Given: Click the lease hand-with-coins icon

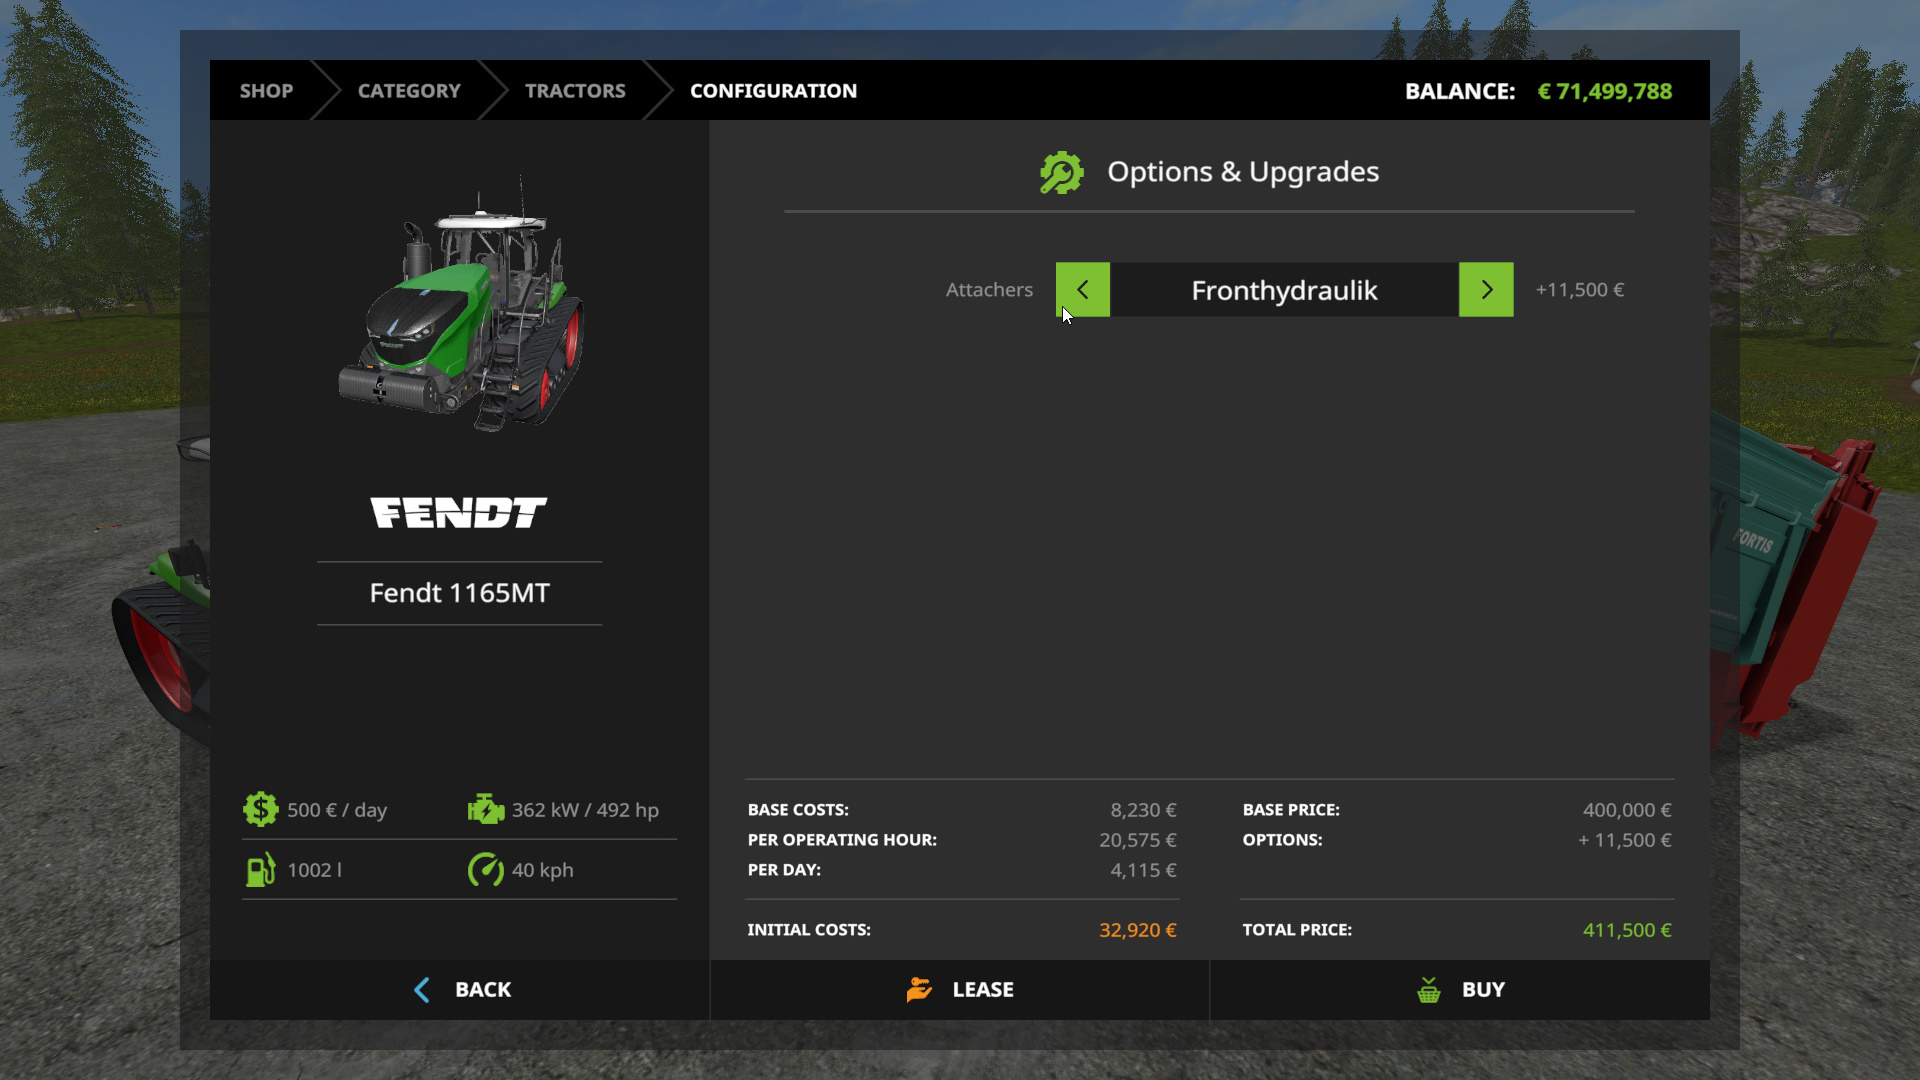Looking at the screenshot, I should point(919,990).
